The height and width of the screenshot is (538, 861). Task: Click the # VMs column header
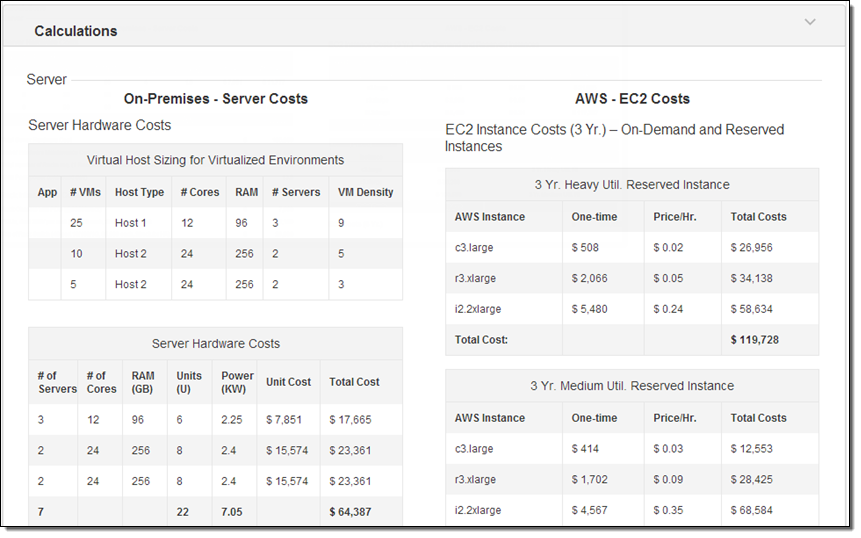pyautogui.click(x=85, y=192)
